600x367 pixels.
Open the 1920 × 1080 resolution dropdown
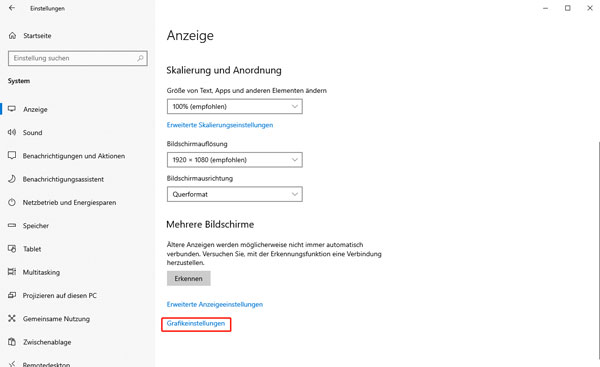coord(235,160)
